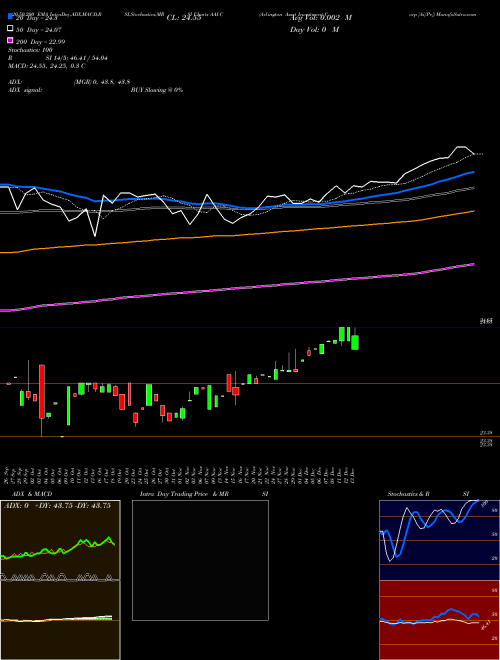500x660 pixels.
Task: Click the blue stochastics chart panel
Action: pyautogui.click(x=439, y=540)
